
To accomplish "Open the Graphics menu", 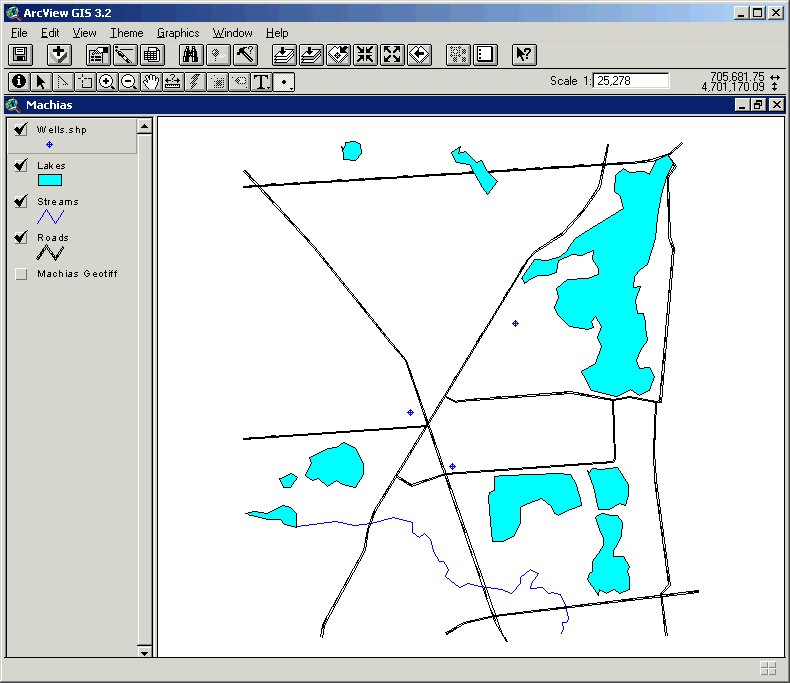I will (178, 33).
